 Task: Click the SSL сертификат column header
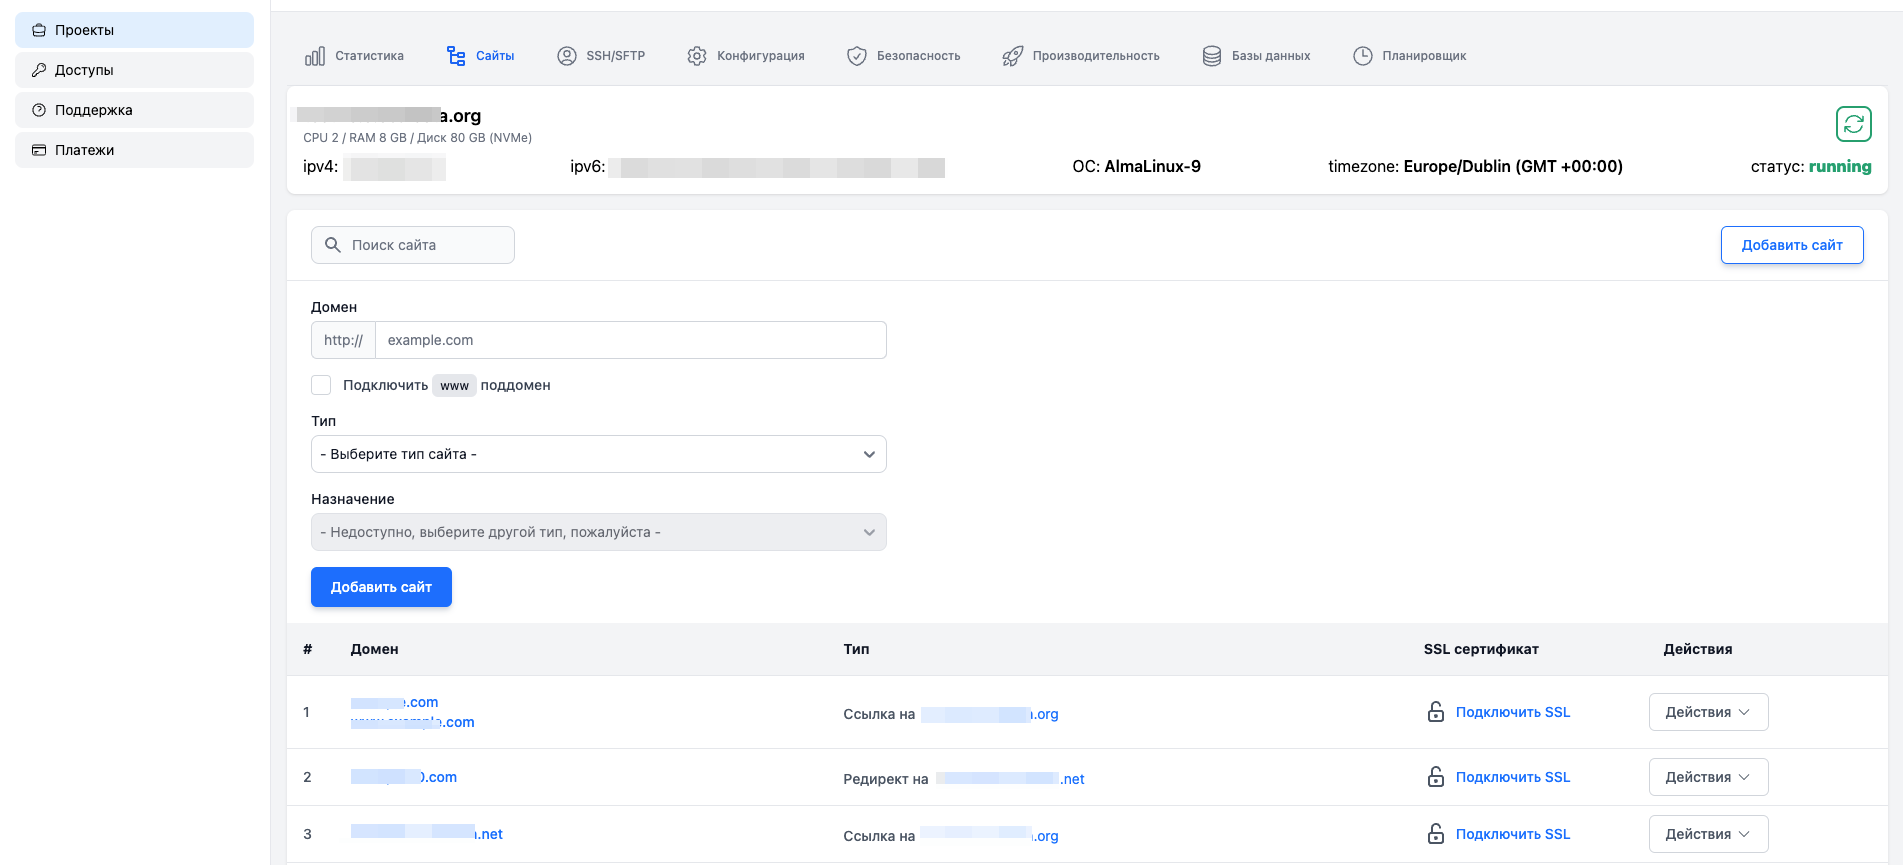(1481, 649)
